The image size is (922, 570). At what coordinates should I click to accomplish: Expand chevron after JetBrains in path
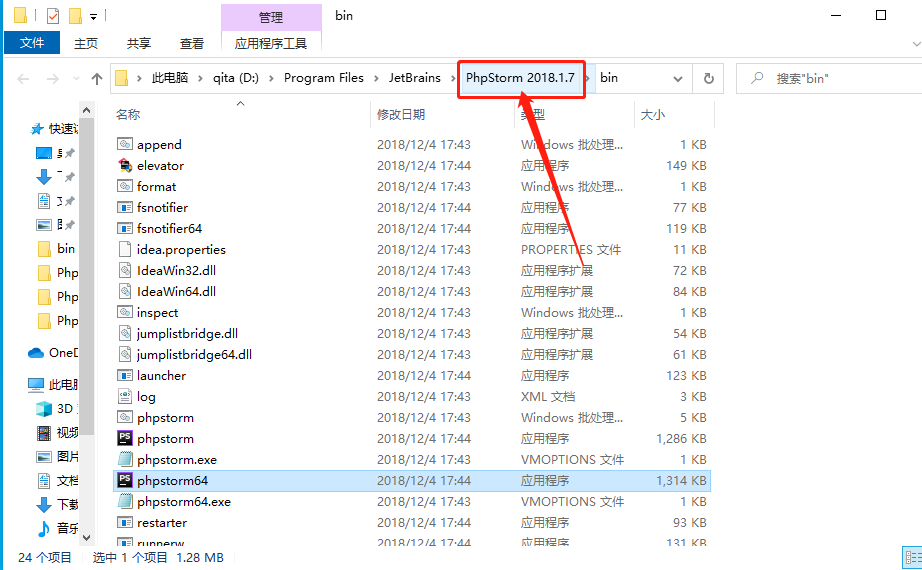[x=453, y=78]
